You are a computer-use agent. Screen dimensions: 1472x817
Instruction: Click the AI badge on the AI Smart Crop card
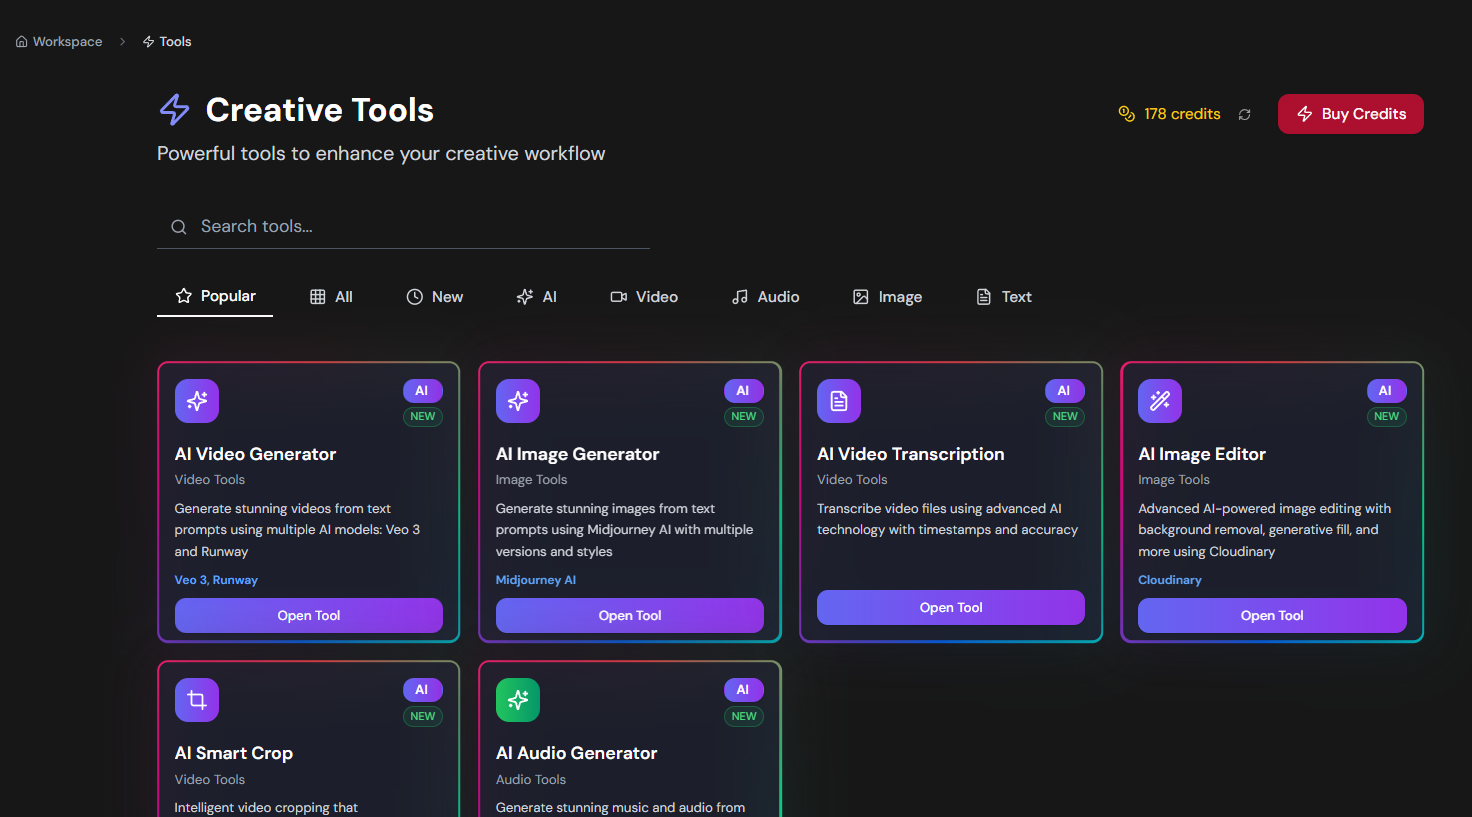point(422,690)
